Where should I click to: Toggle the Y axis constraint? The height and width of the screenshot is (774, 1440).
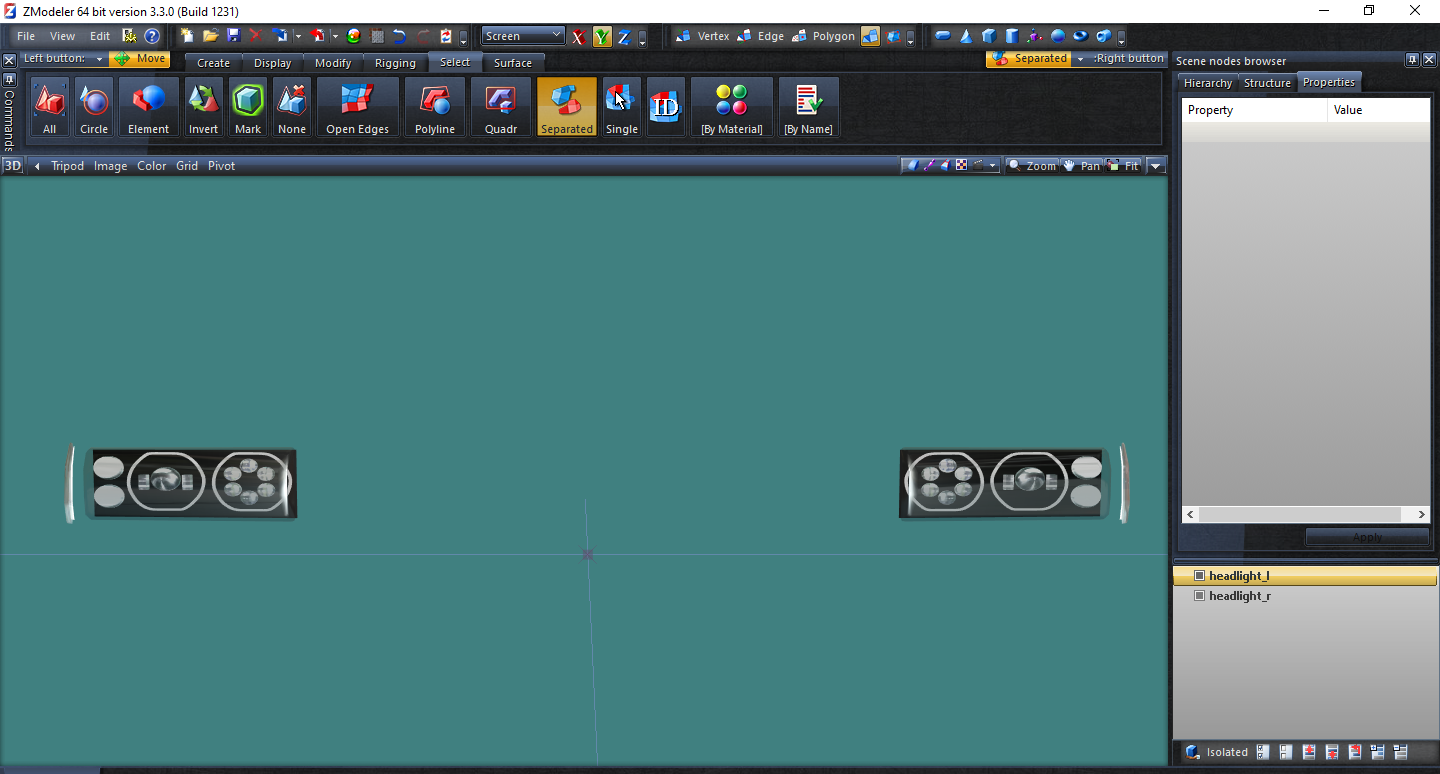[x=601, y=37]
